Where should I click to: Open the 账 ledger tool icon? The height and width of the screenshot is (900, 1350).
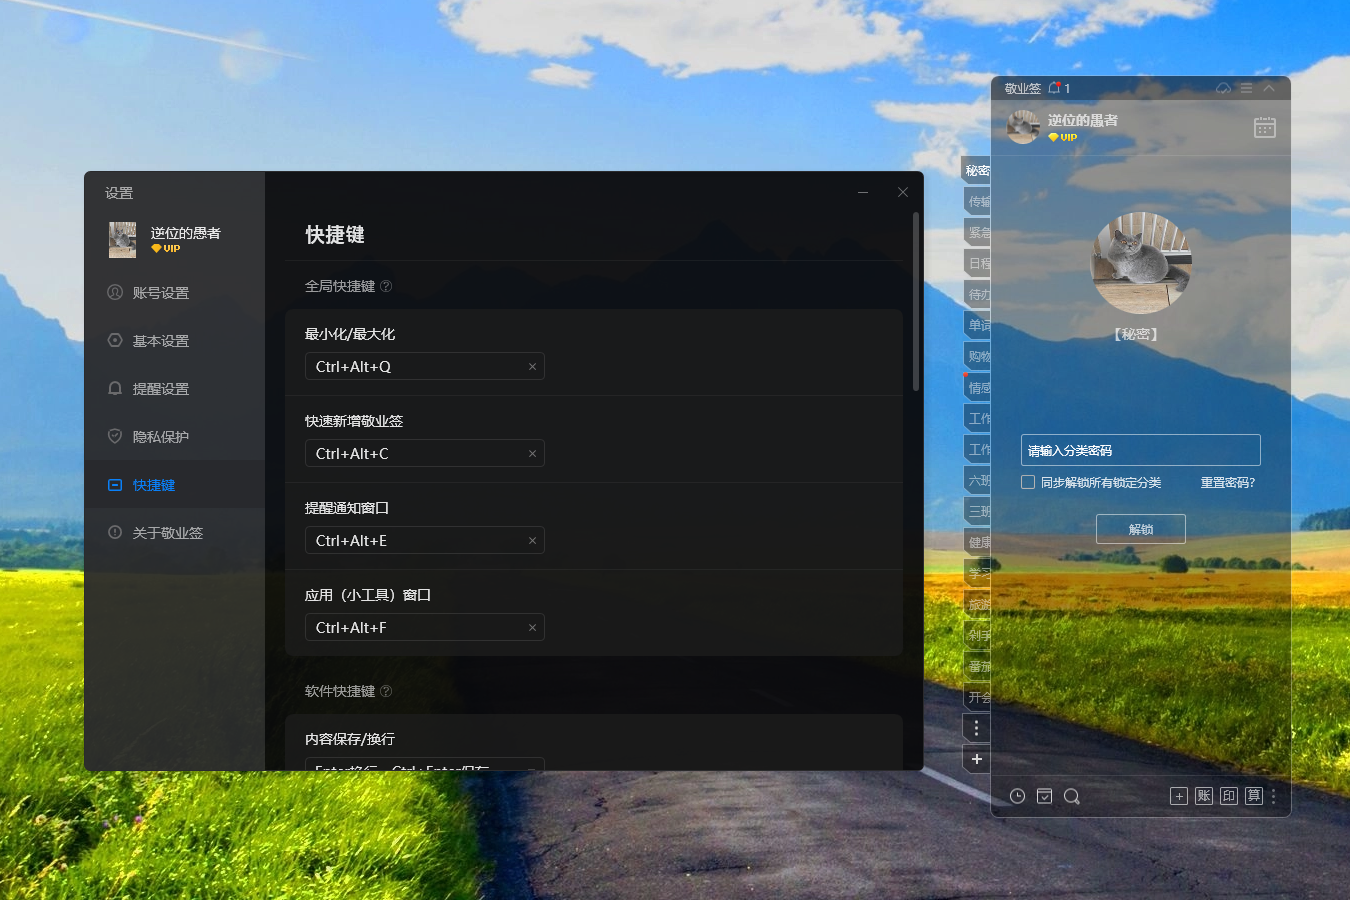click(1203, 795)
